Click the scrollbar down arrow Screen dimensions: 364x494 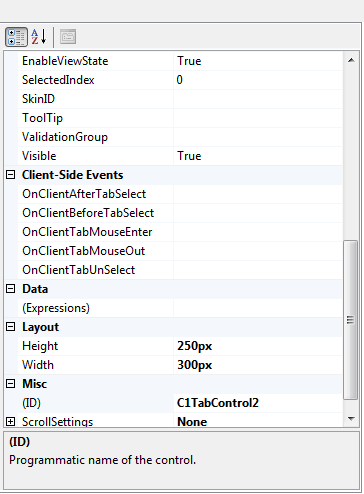[x=351, y=419]
